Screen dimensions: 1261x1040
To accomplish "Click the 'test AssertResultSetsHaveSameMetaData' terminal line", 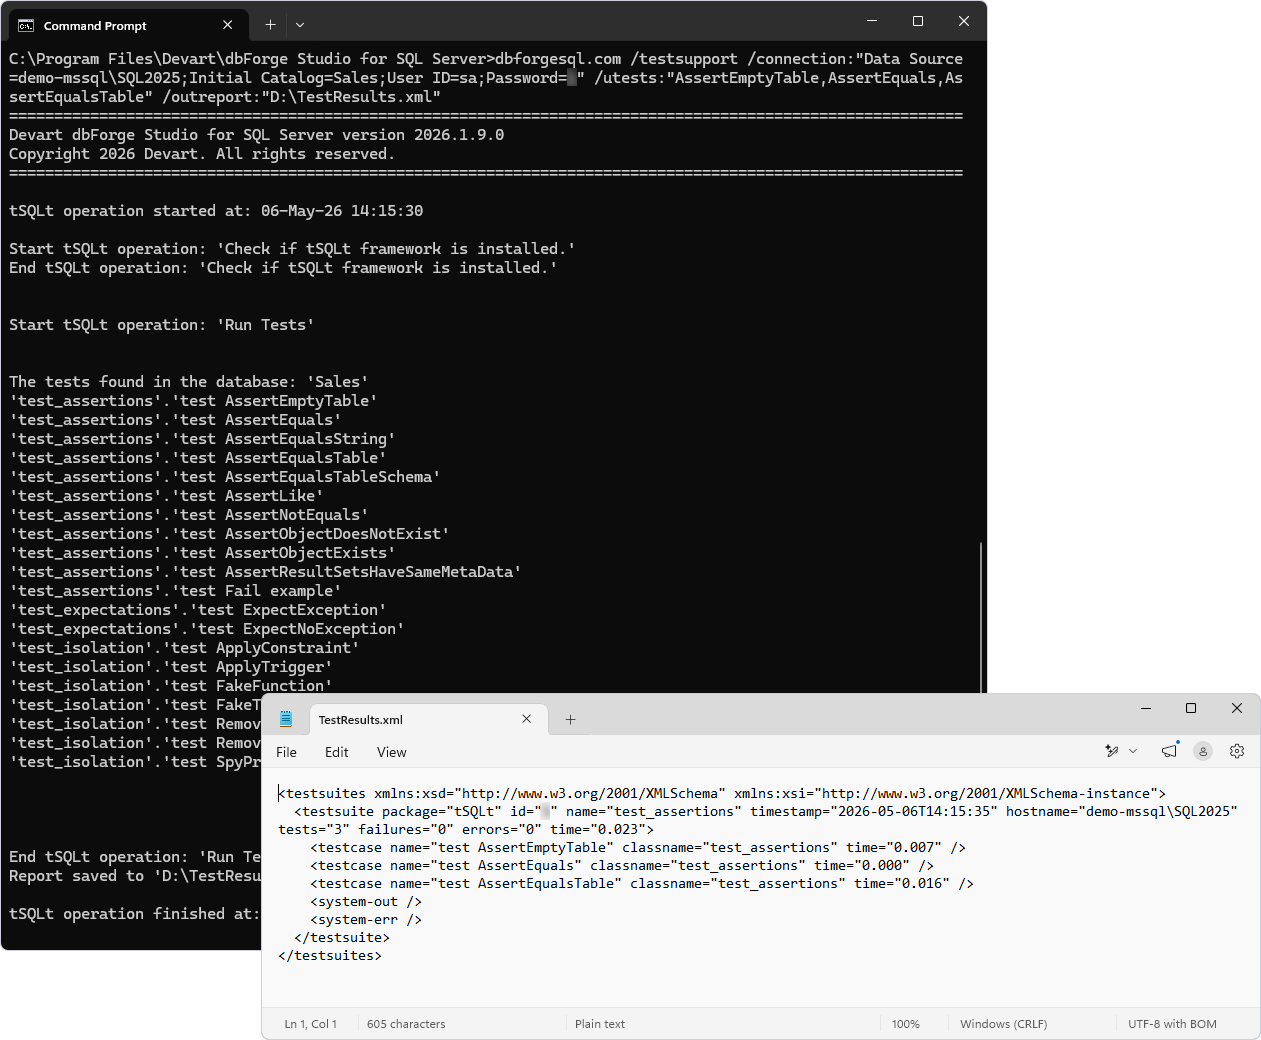I will point(265,572).
